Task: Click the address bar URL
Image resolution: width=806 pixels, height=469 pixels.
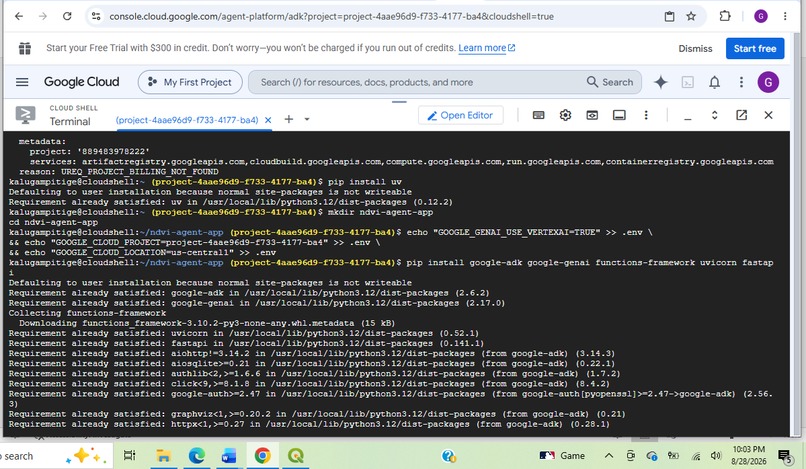Action: point(331,16)
